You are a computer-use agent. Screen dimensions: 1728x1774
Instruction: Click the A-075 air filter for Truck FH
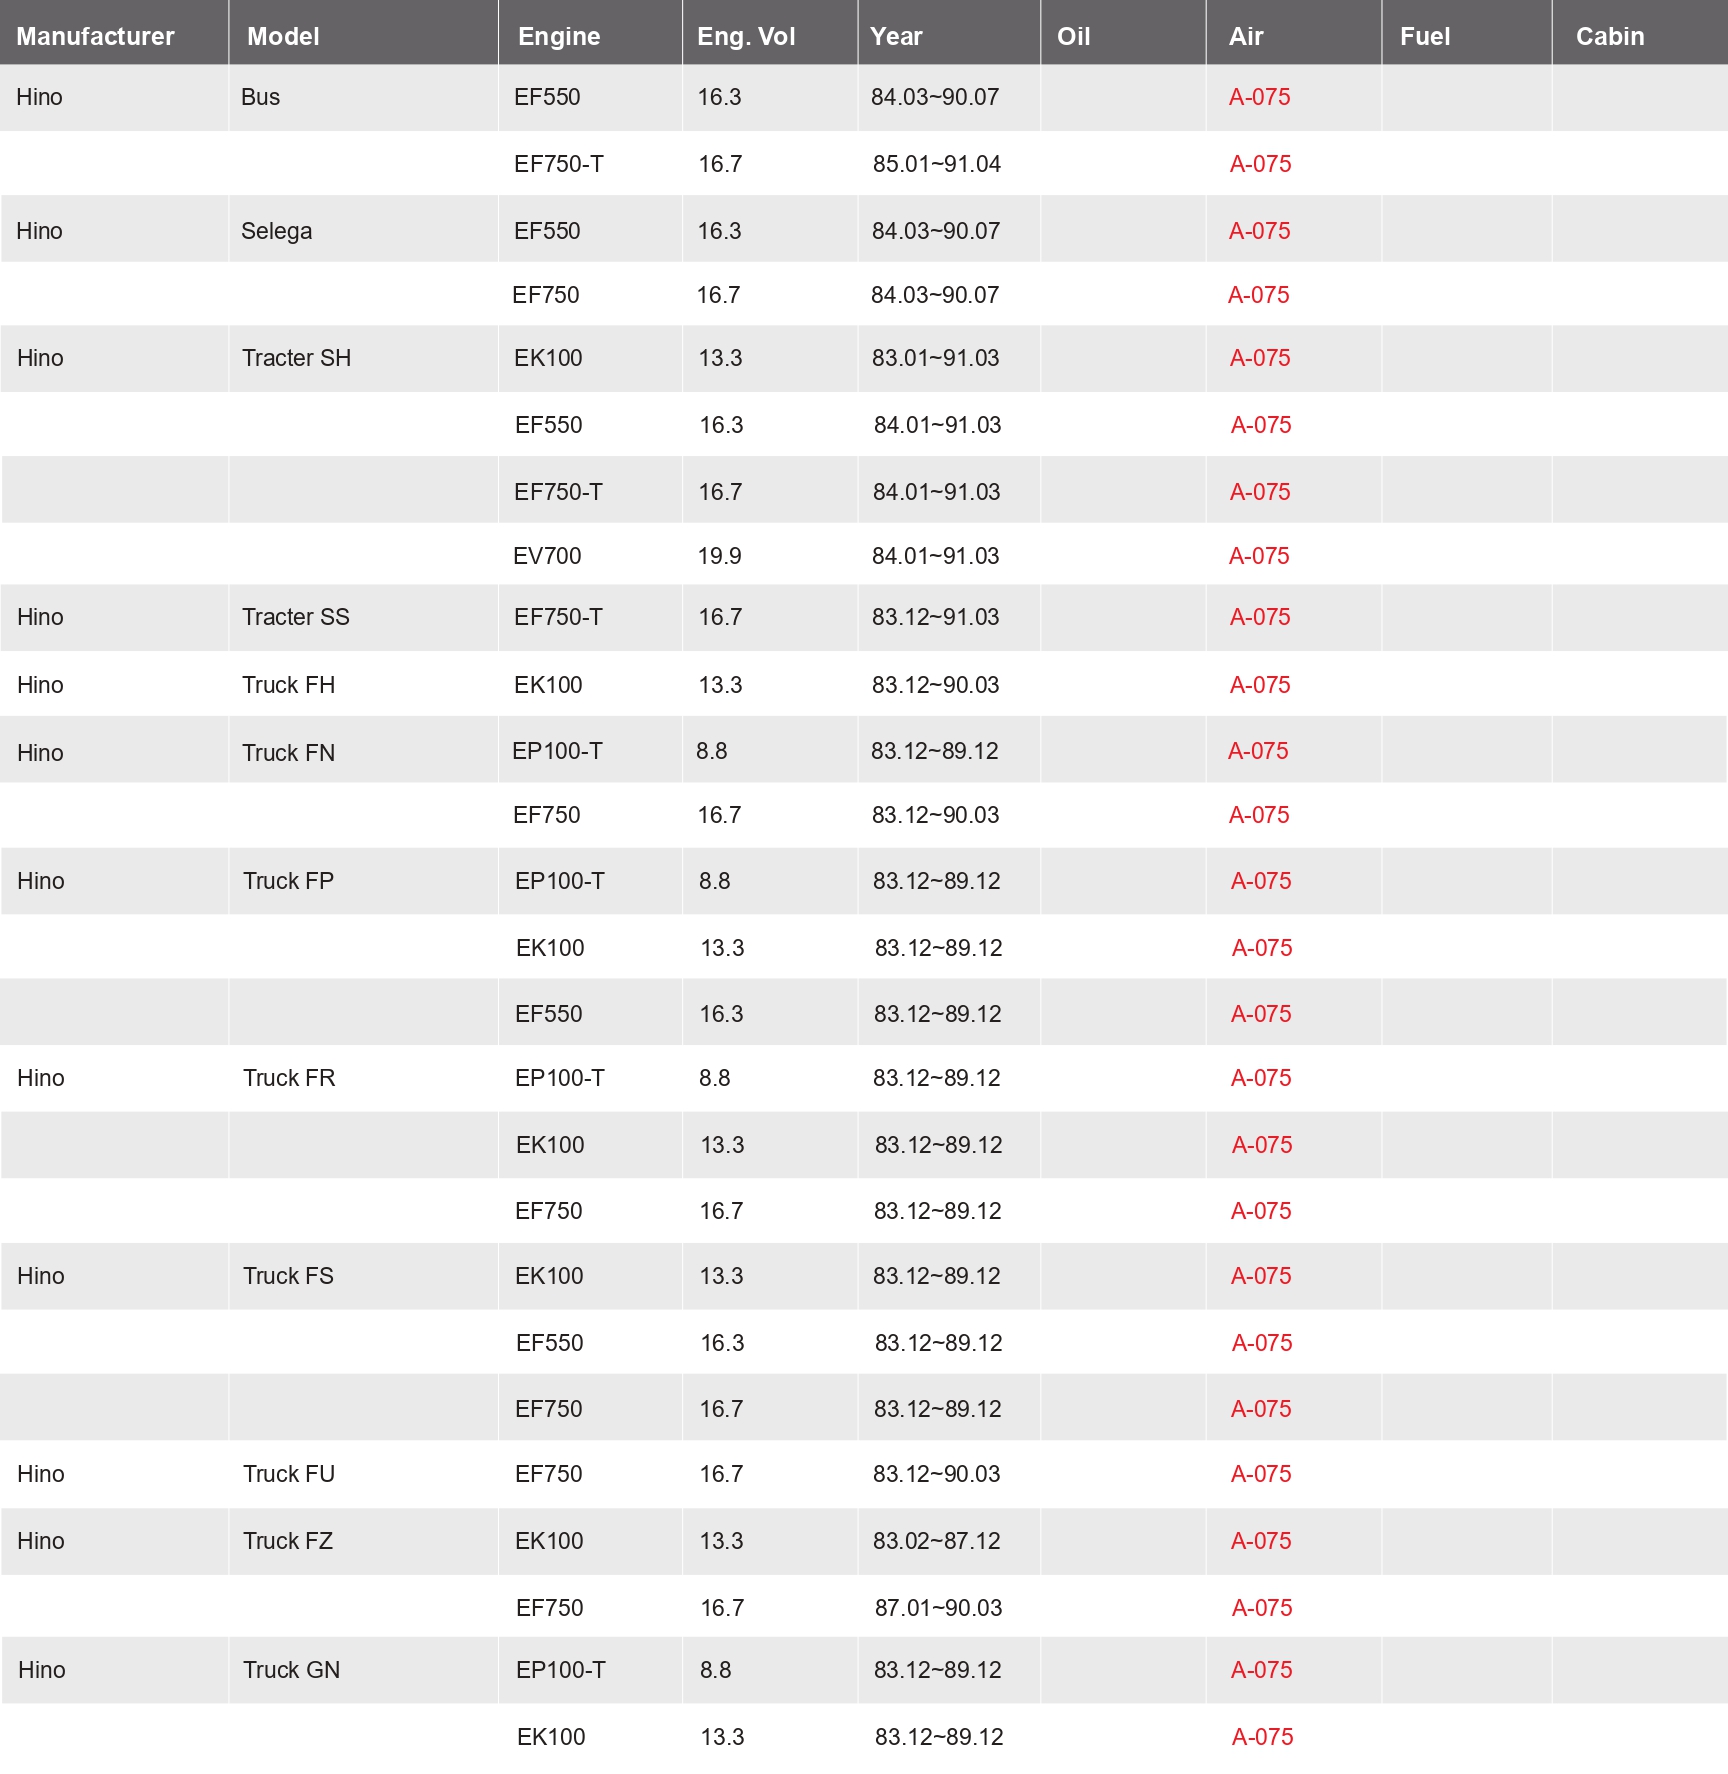pyautogui.click(x=1260, y=685)
